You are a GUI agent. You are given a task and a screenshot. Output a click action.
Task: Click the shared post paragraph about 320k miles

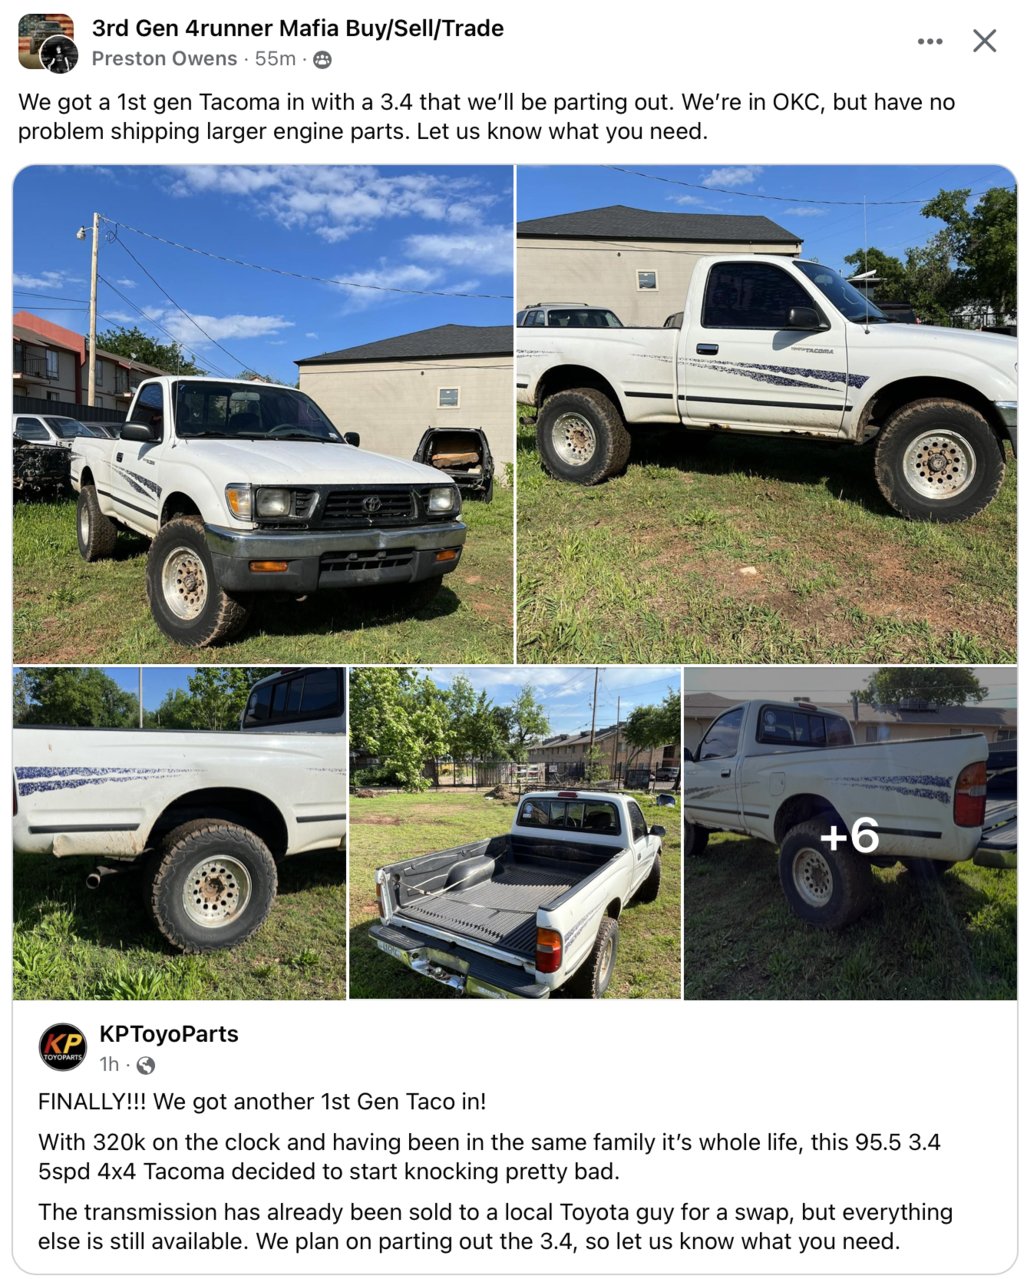pos(490,1156)
